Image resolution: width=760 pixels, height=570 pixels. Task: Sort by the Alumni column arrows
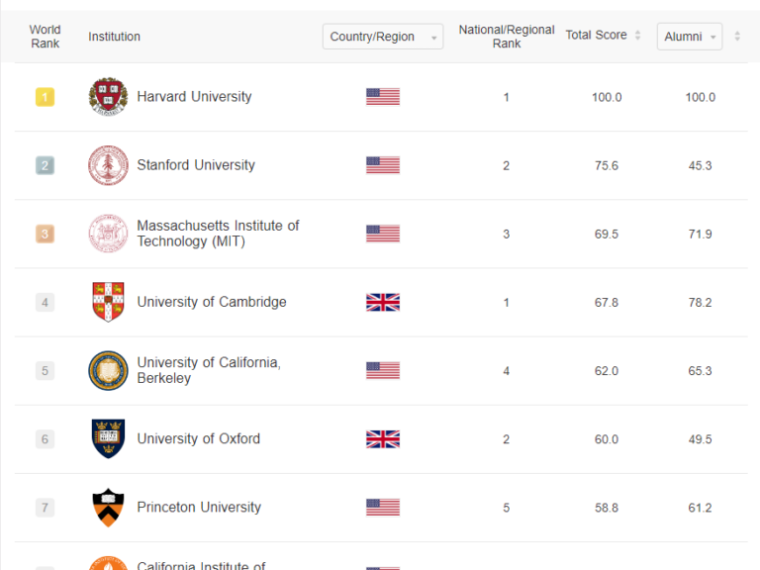click(x=737, y=36)
